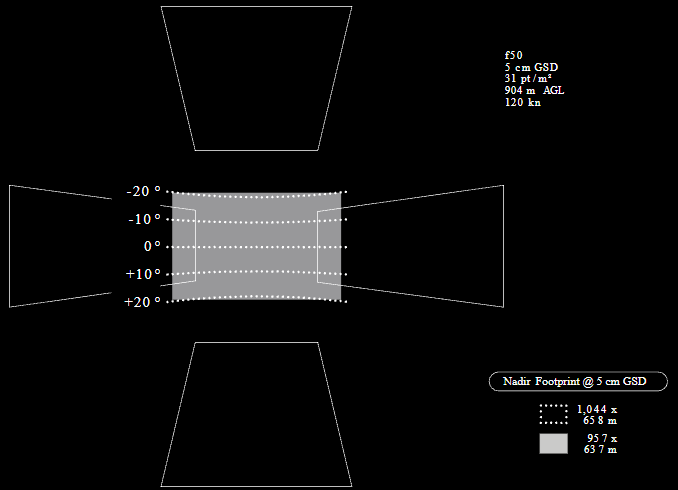Viewport: 678px width, 490px height.
Task: Click the 1,044 x 658 m dimension text
Action: 597,415
